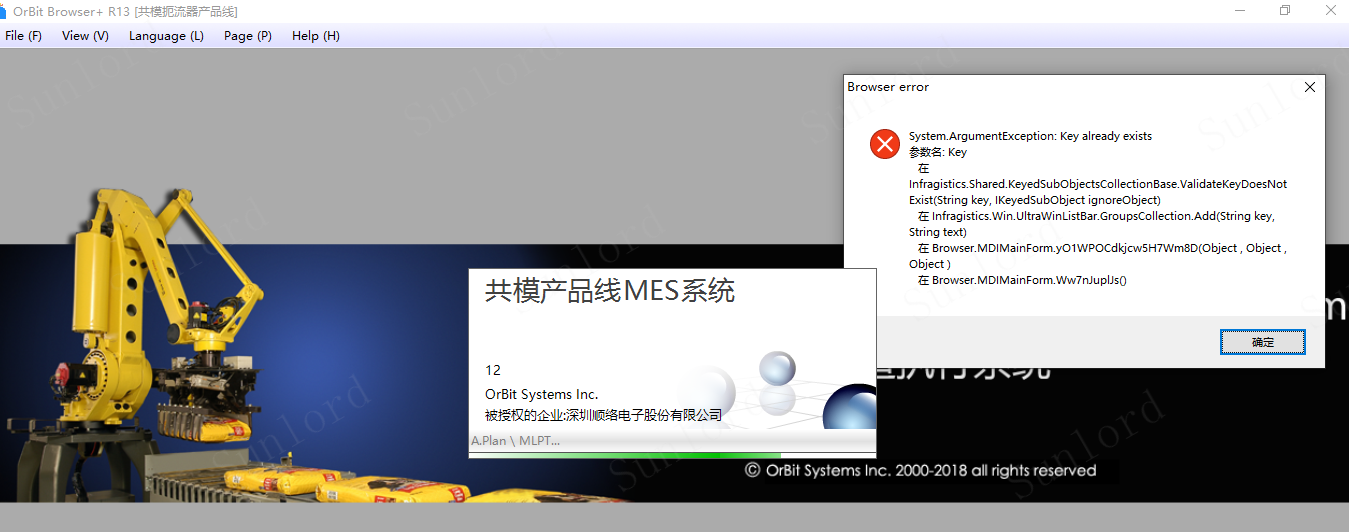Click 'OrBit Systems Inc.' on splash screen
The width and height of the screenshot is (1349, 532).
541,394
